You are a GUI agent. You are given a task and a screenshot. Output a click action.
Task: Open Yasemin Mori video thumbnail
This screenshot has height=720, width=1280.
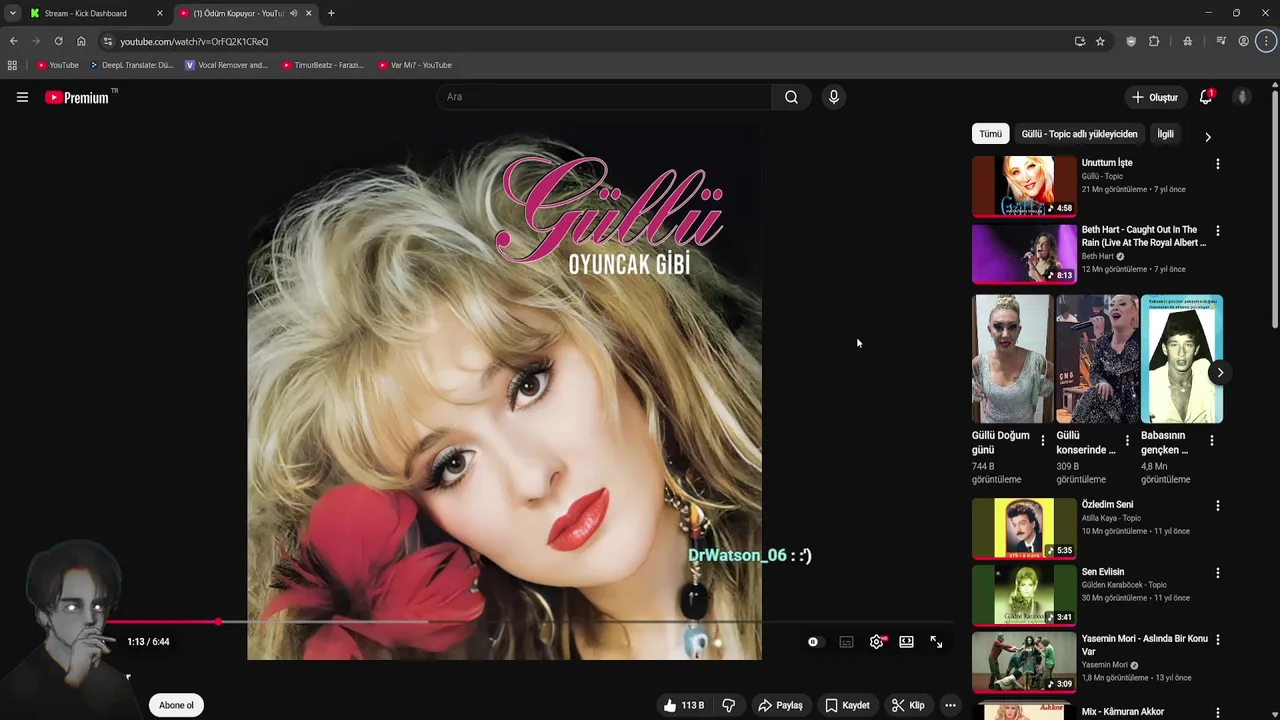(x=1024, y=663)
